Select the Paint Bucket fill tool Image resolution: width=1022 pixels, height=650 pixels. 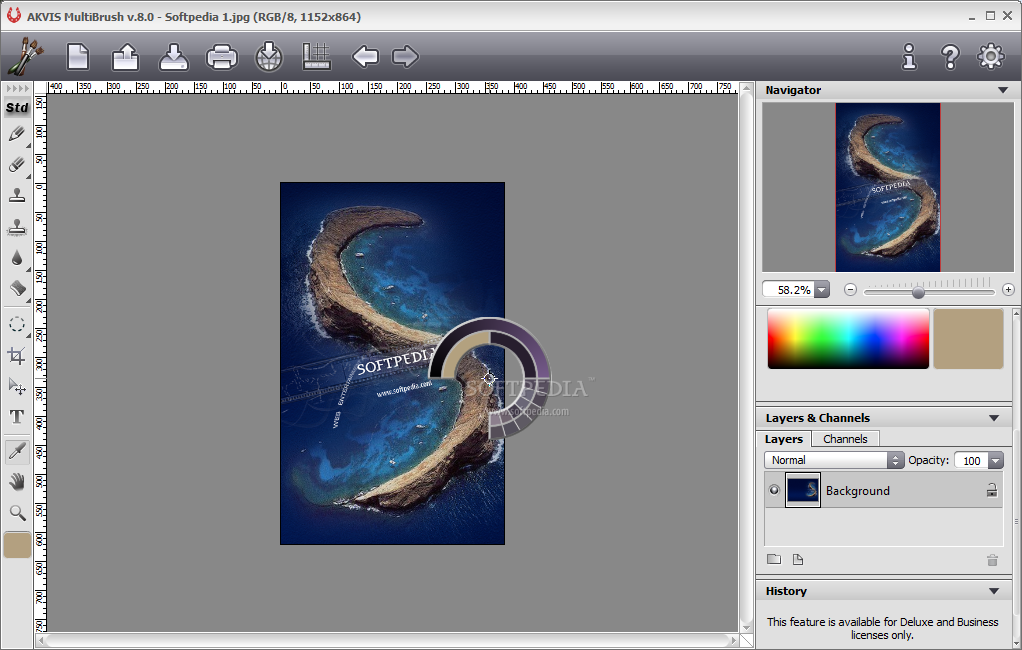click(17, 288)
